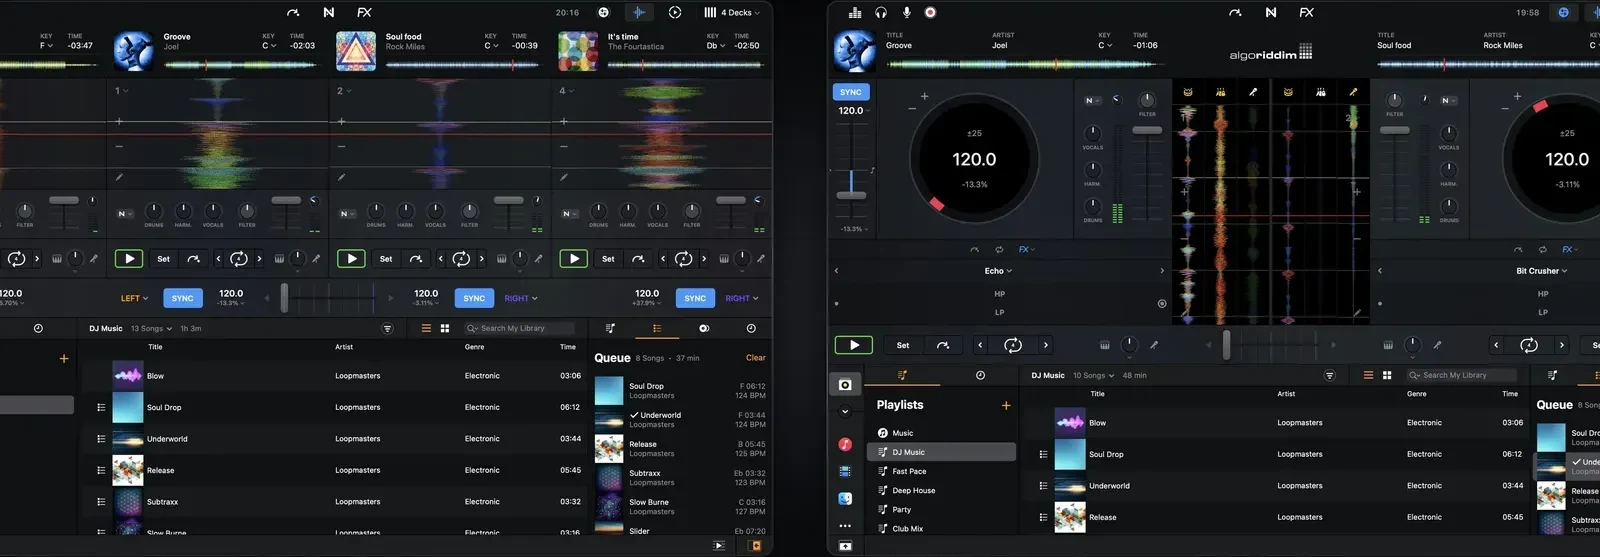
Task: Click the vocals microphone icon in left stem column
Action: tap(1253, 91)
